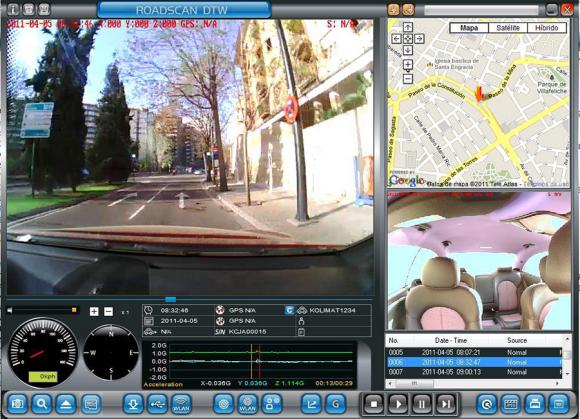This screenshot has height=419, width=580.
Task: Open the graph chart icon
Action: (x=311, y=403)
